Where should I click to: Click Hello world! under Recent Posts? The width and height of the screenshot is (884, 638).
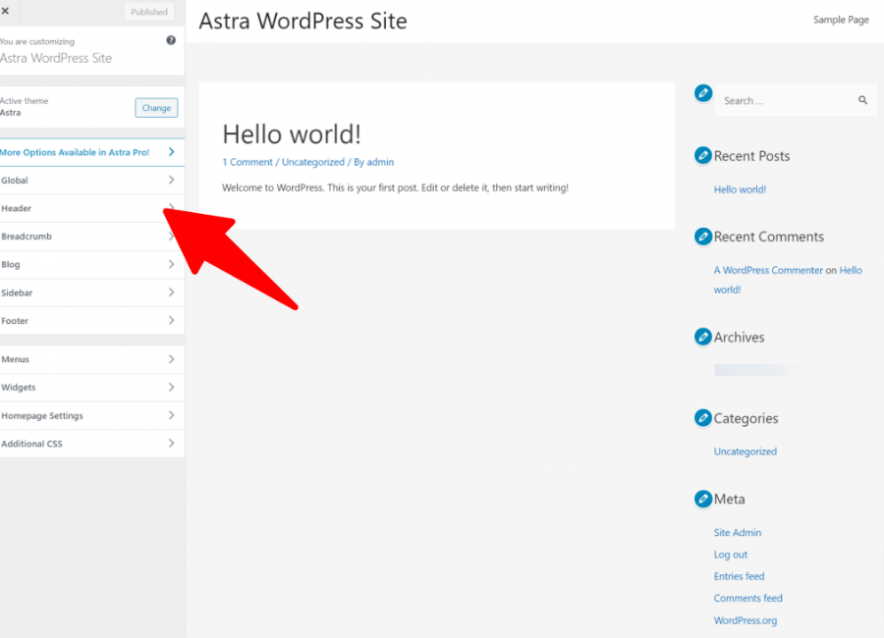pyautogui.click(x=740, y=189)
